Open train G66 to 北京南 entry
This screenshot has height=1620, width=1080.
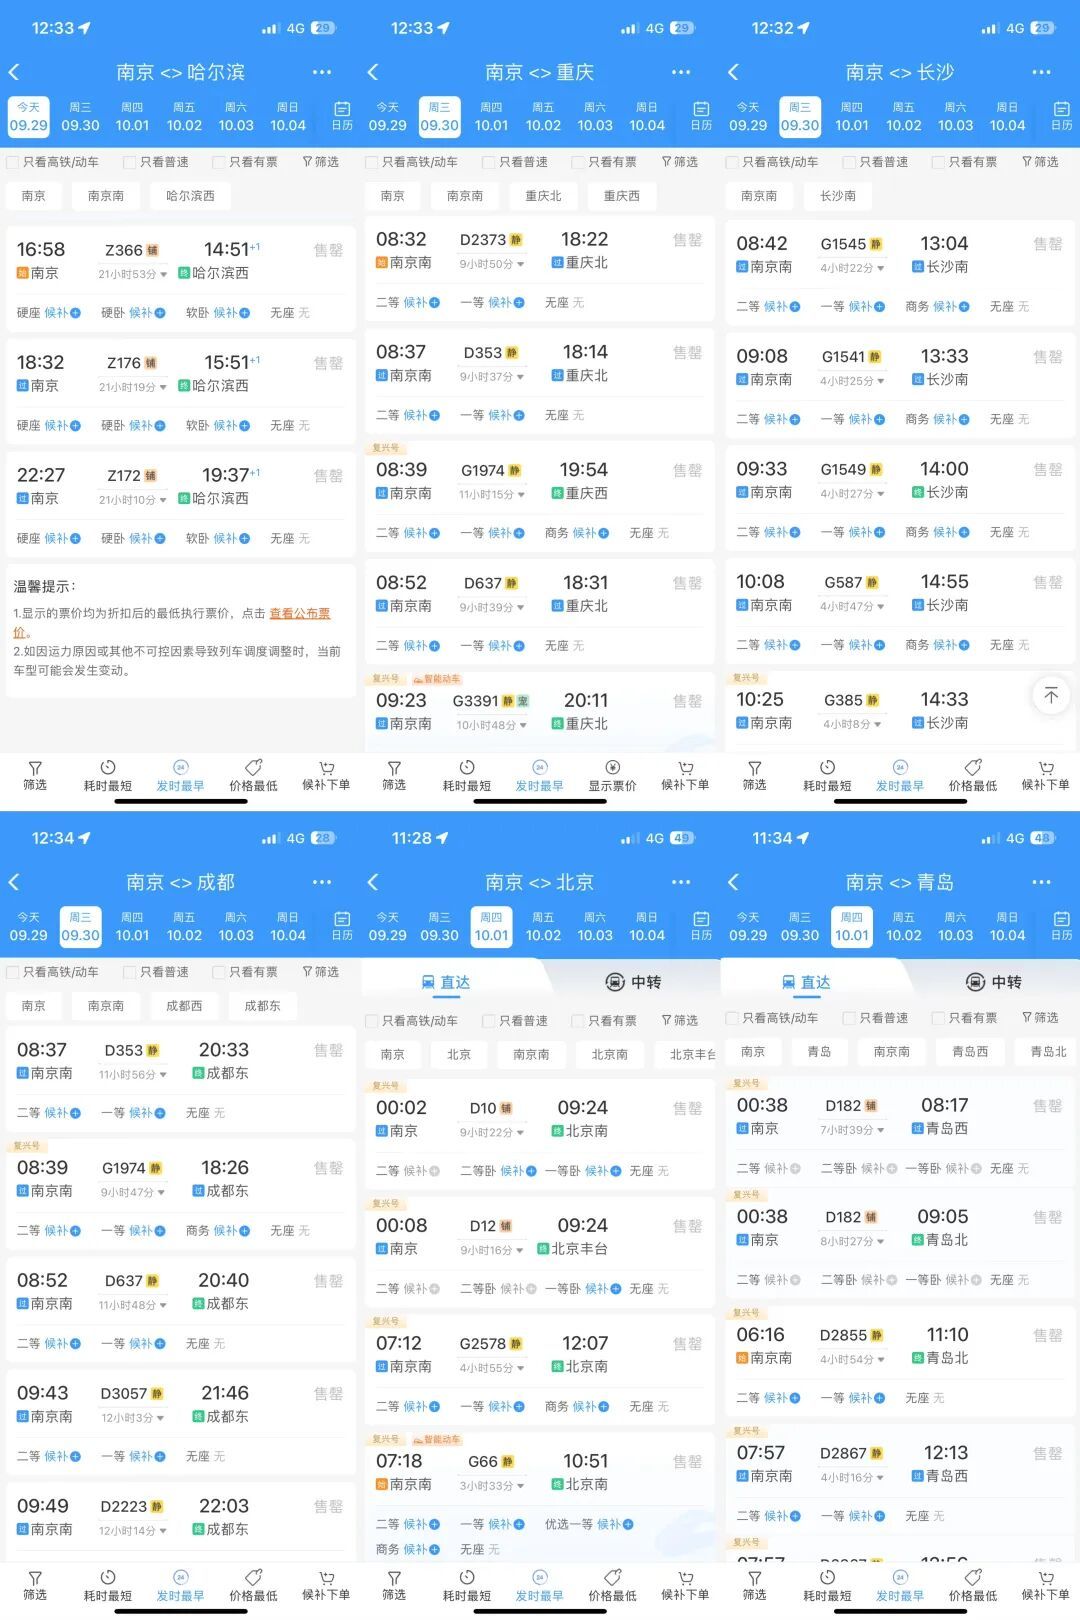540,1472
